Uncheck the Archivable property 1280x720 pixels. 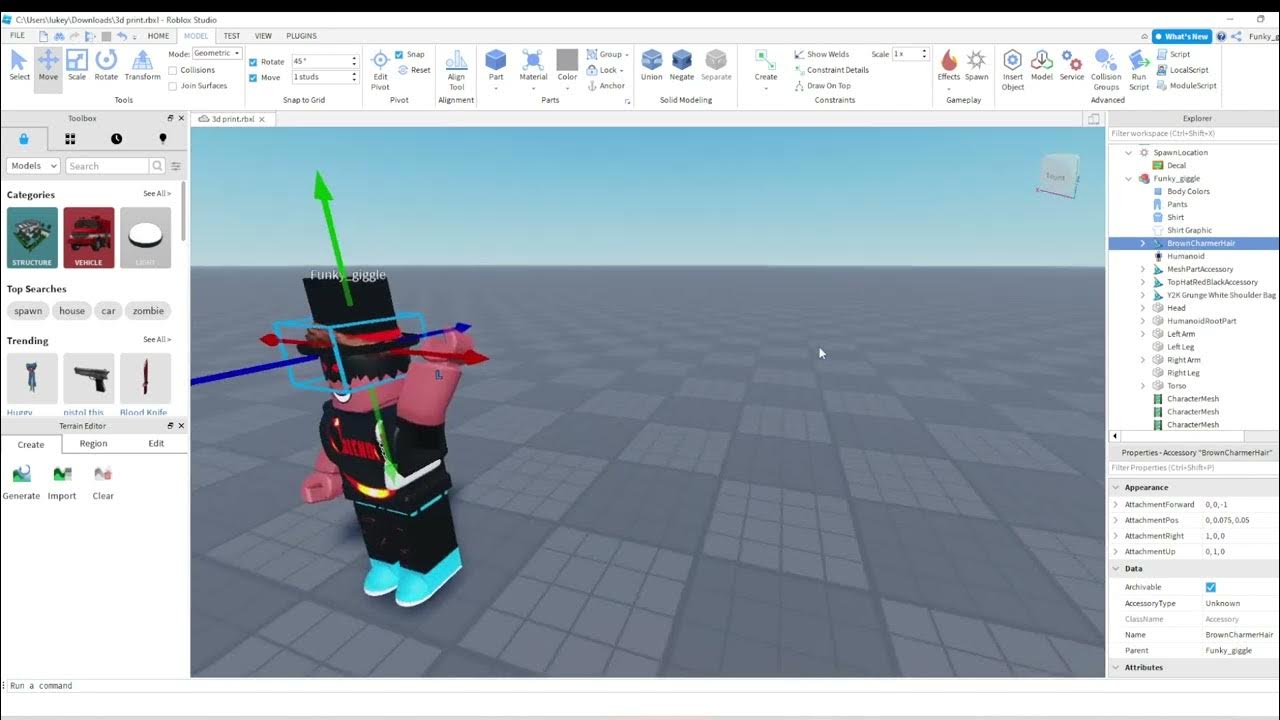click(x=1211, y=587)
